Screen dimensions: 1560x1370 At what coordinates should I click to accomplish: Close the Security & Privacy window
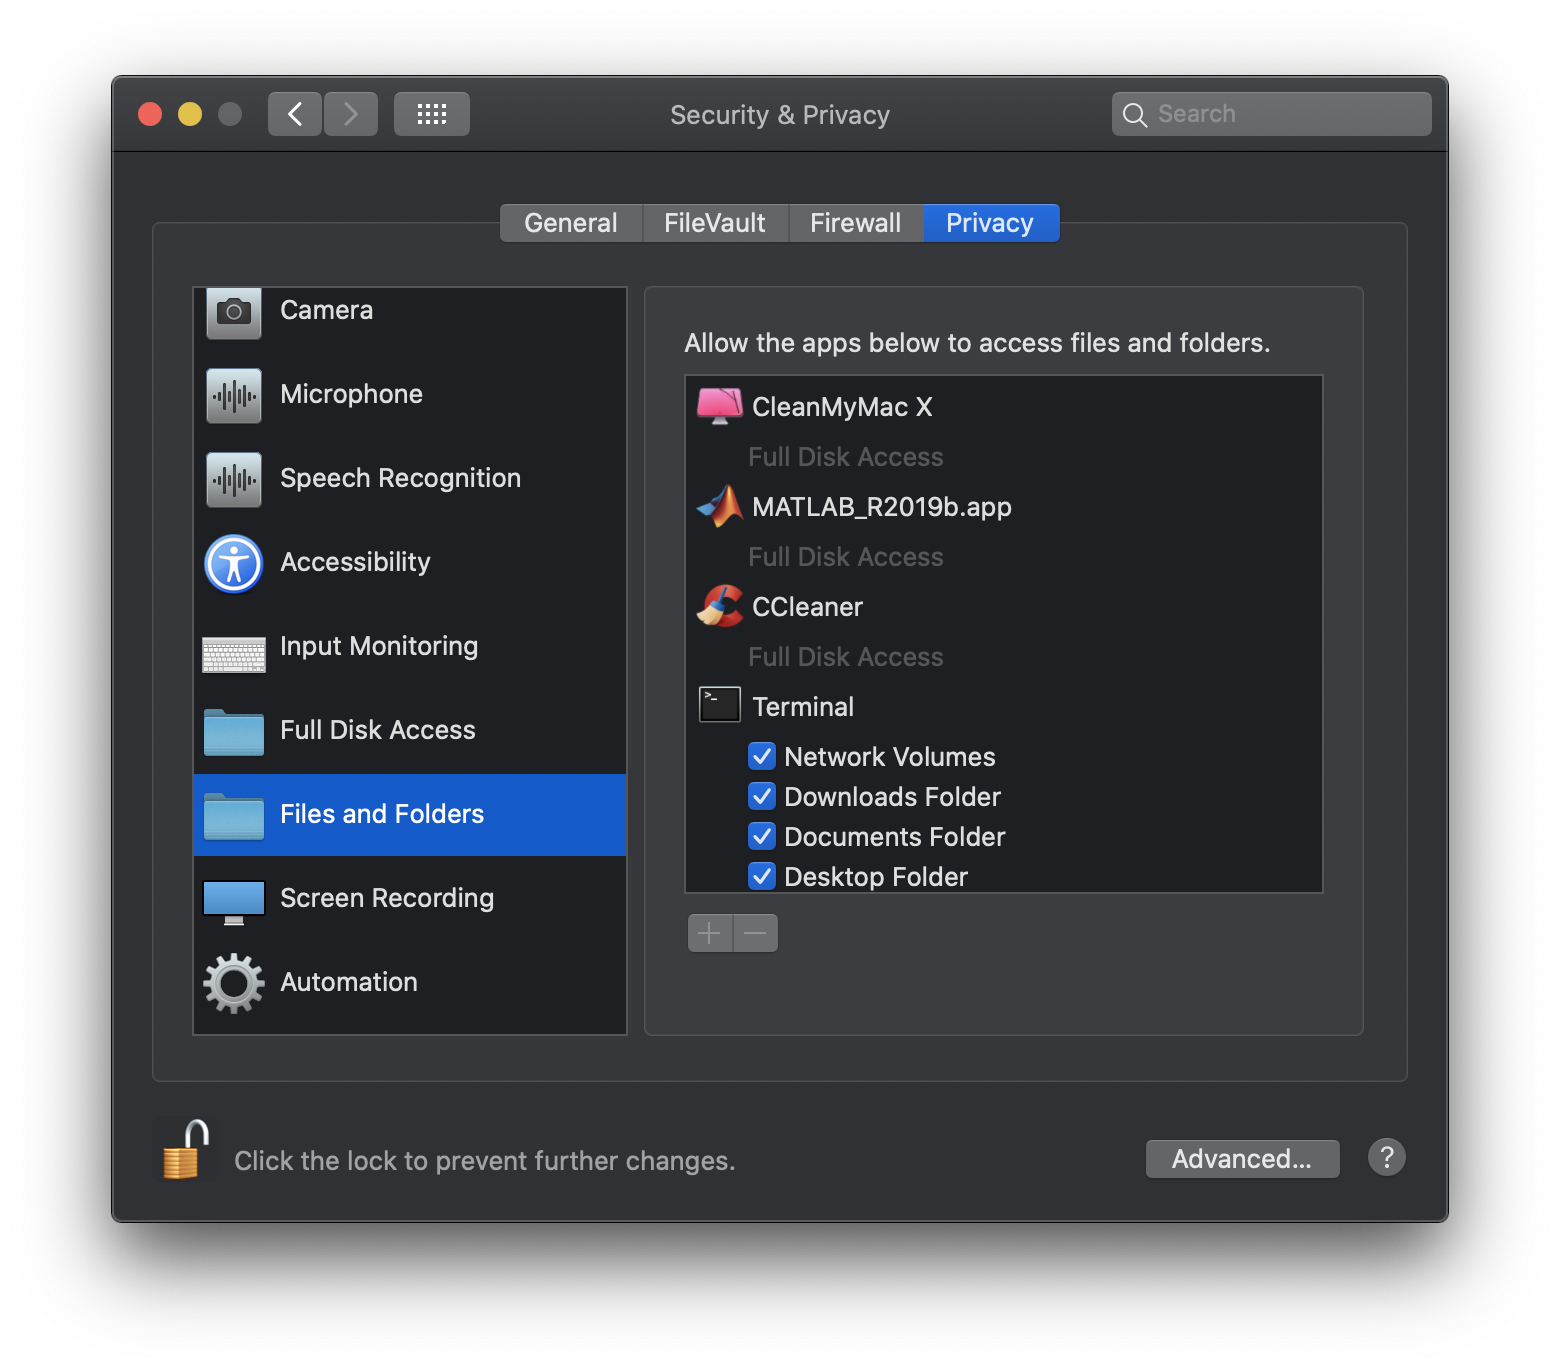coord(150,114)
